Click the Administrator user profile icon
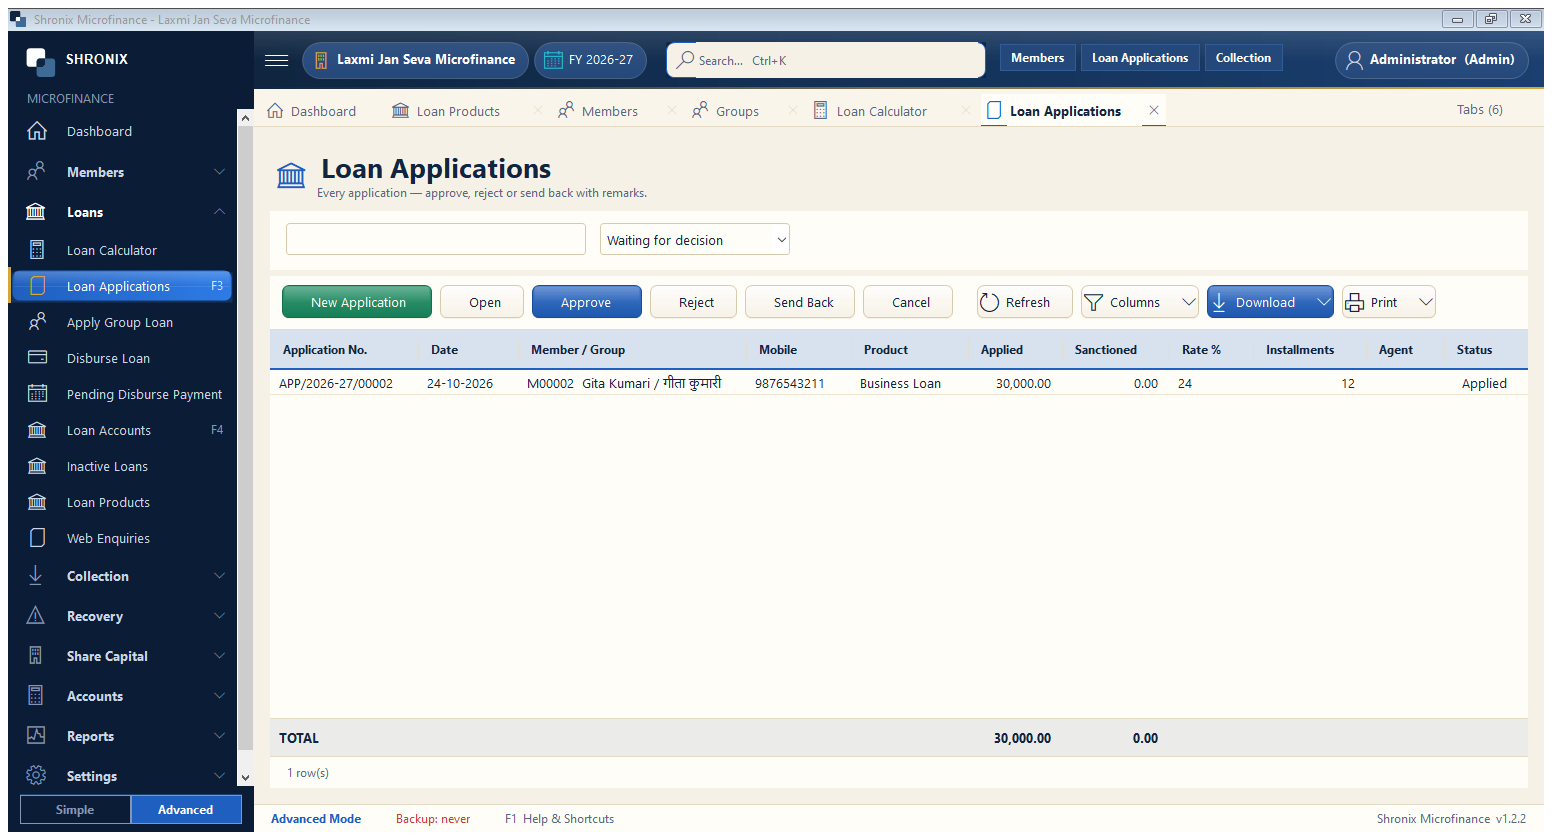Viewport: 1552px width, 840px height. pyautogui.click(x=1354, y=60)
